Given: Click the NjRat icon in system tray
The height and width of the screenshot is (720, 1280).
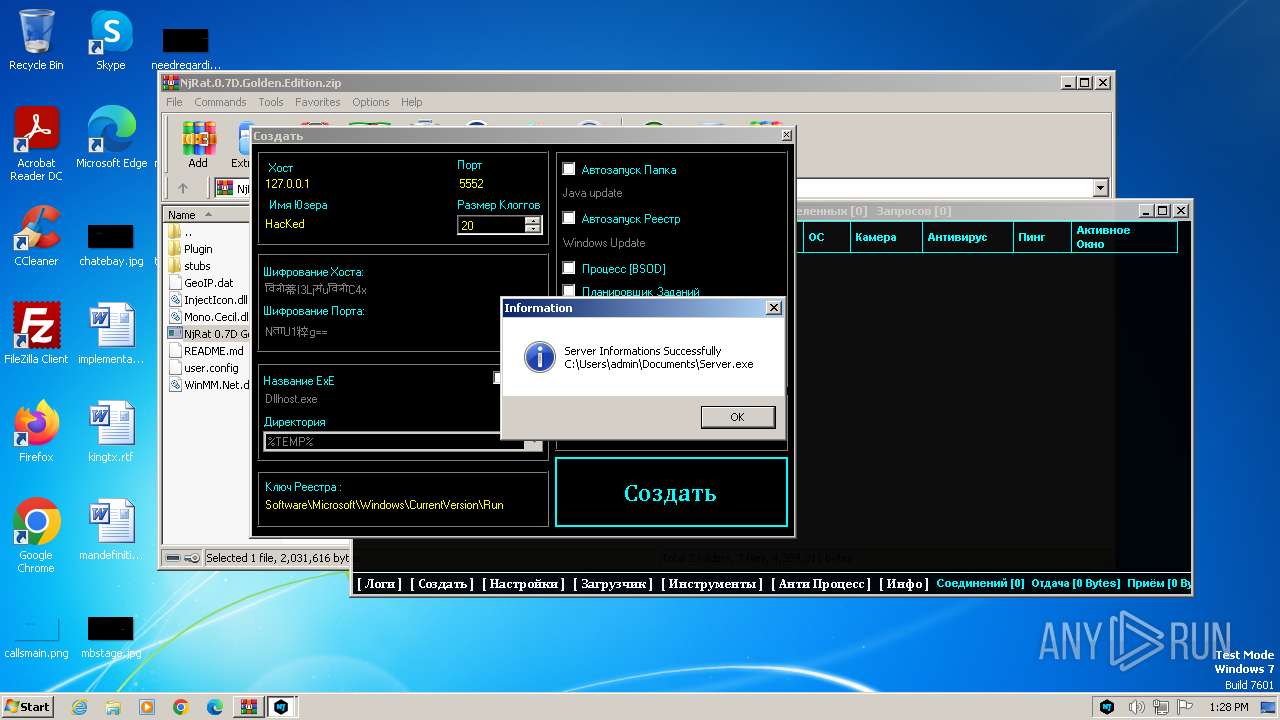Looking at the screenshot, I should (x=1107, y=707).
